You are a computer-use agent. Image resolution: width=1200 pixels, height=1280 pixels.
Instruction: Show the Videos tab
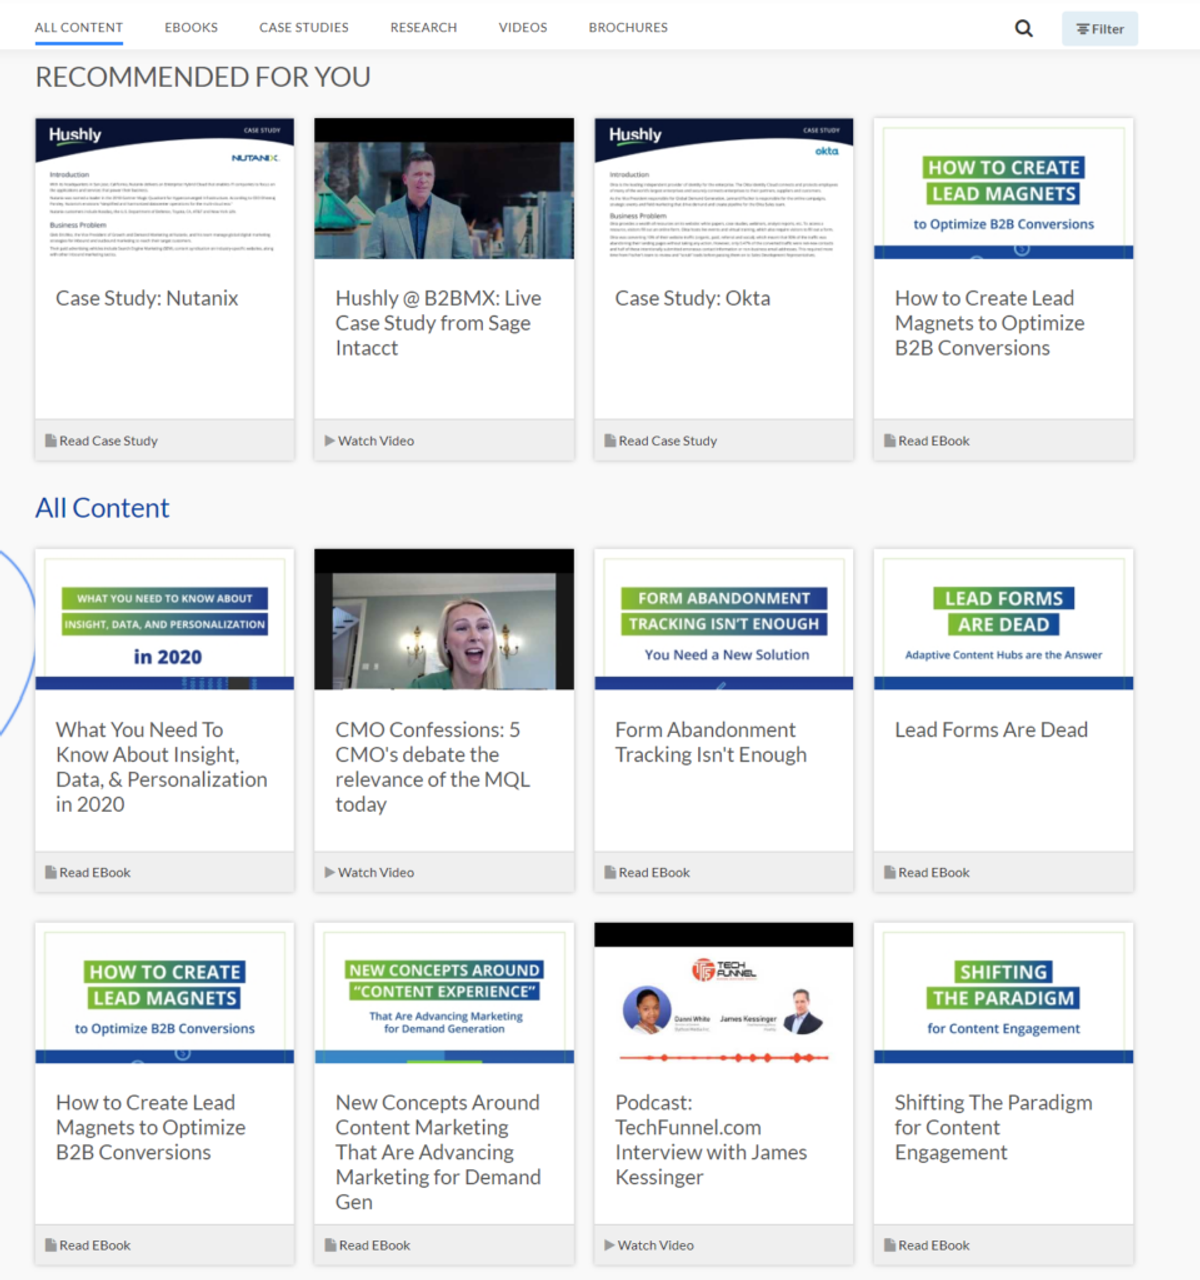(523, 27)
